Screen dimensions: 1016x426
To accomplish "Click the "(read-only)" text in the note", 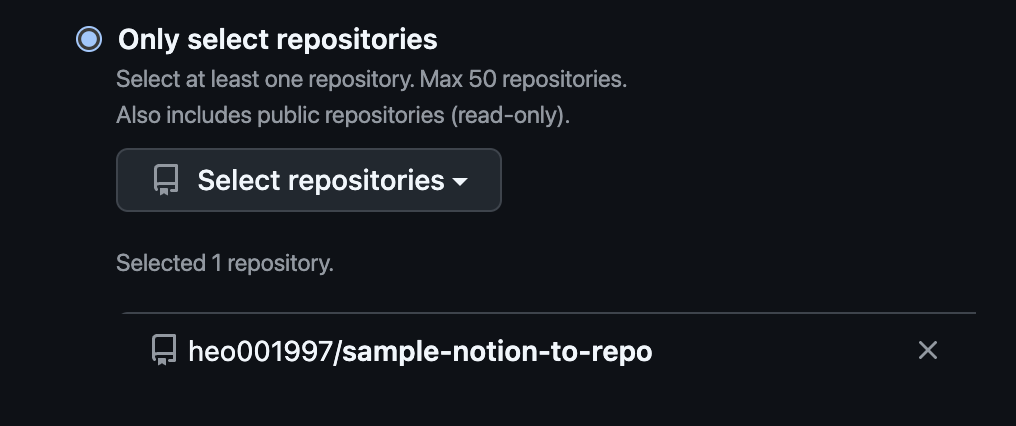I will point(510,115).
